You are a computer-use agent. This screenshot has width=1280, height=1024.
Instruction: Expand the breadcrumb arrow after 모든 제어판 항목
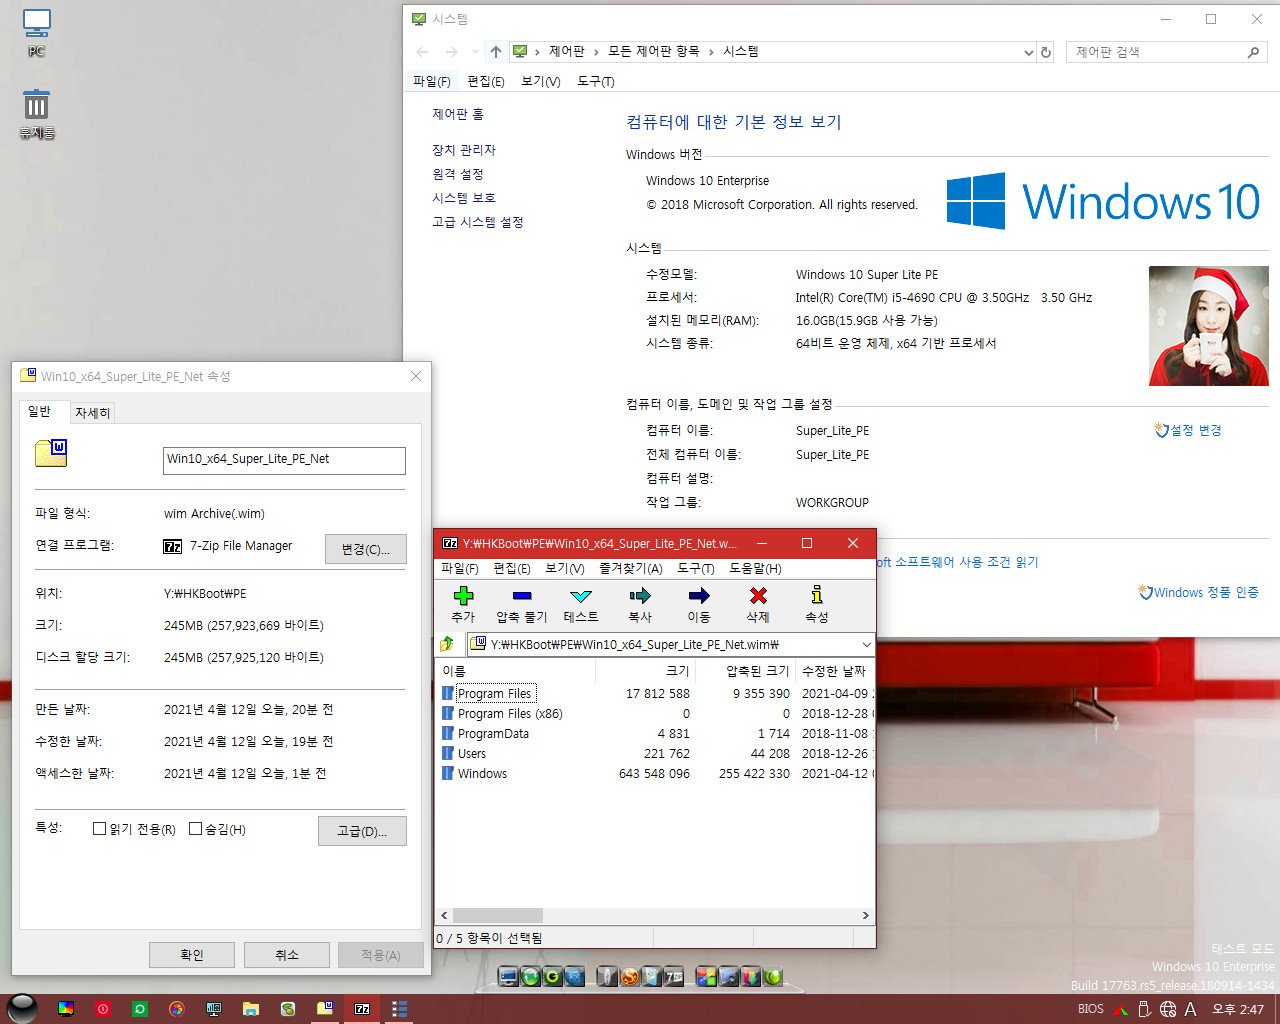(x=711, y=52)
